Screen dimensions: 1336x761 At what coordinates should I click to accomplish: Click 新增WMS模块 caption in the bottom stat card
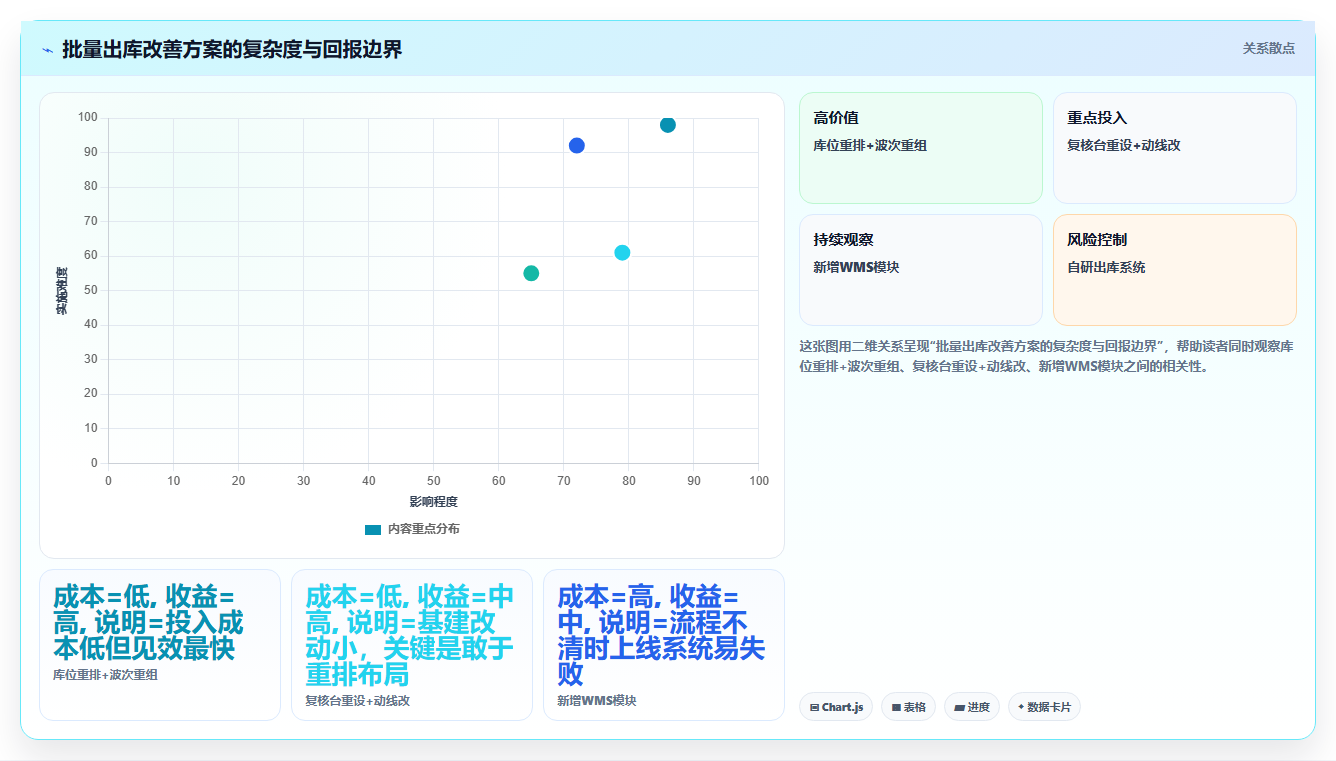click(x=596, y=701)
